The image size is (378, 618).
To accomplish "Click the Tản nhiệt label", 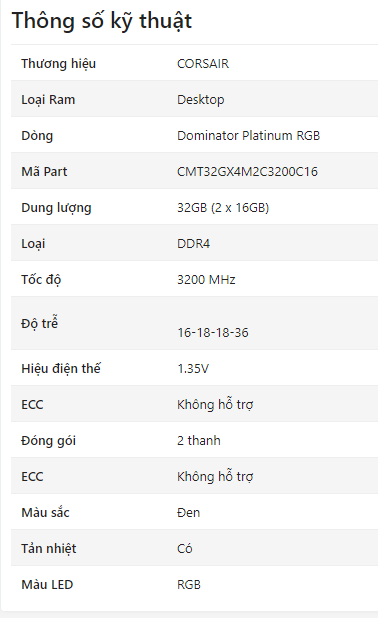I will pyautogui.click(x=48, y=548).
